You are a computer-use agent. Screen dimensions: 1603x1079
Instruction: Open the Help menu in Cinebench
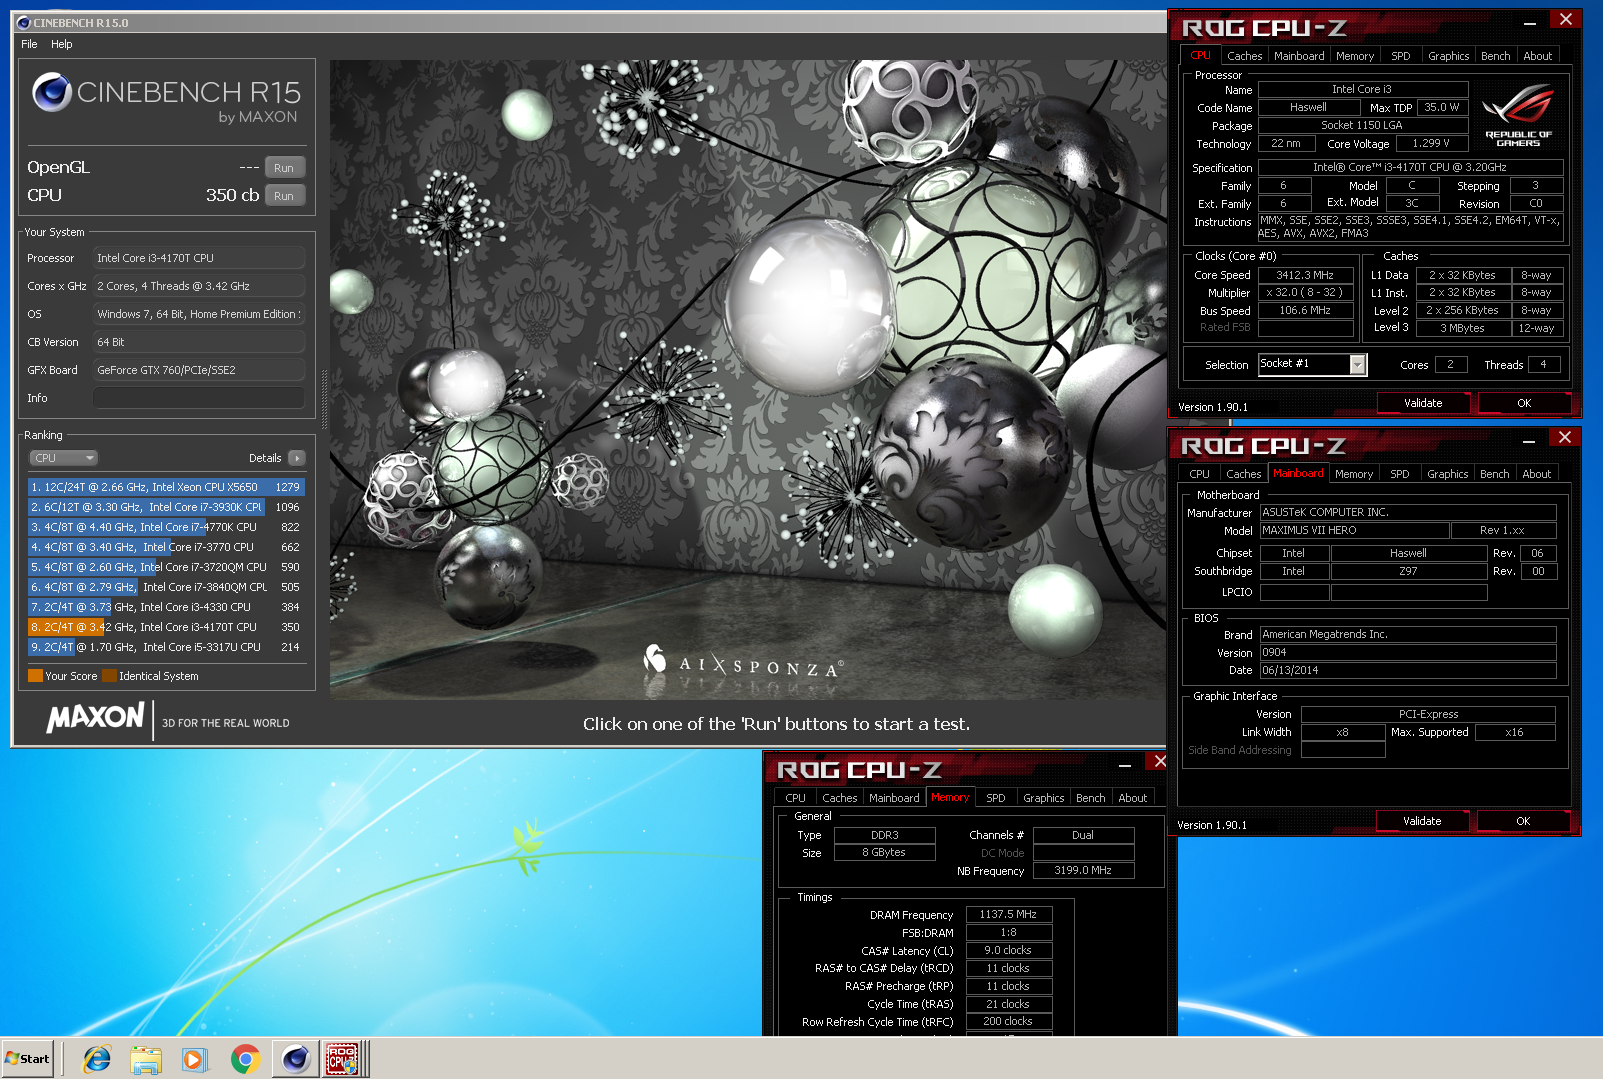pyautogui.click(x=62, y=44)
